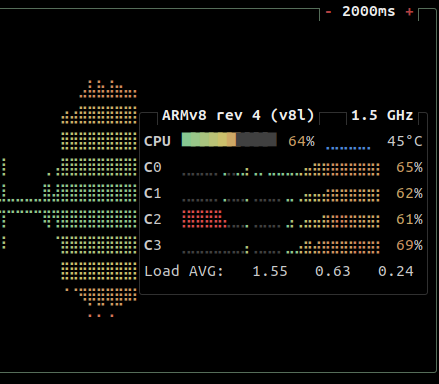Click the C2 61% usage value

coord(409,219)
